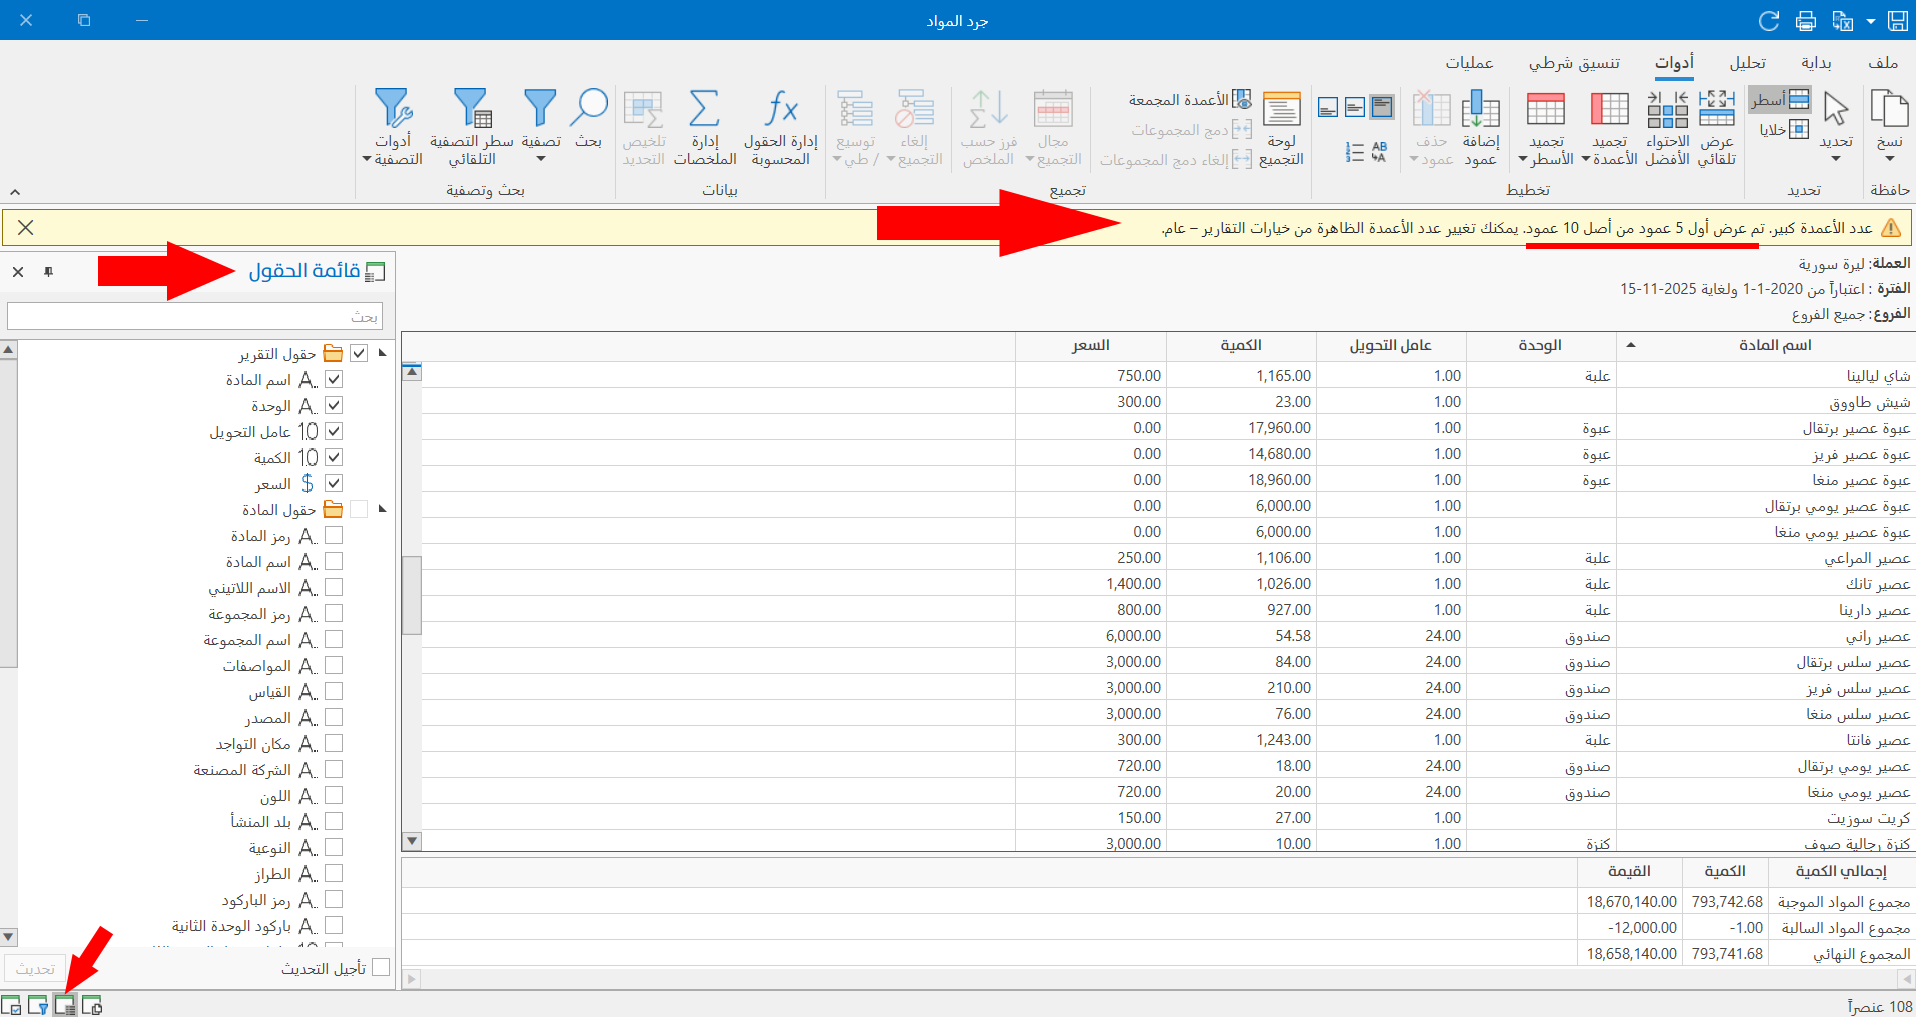Click the refresh icon in title bar
Viewport: 1916px width, 1017px height.
pyautogui.click(x=1769, y=20)
